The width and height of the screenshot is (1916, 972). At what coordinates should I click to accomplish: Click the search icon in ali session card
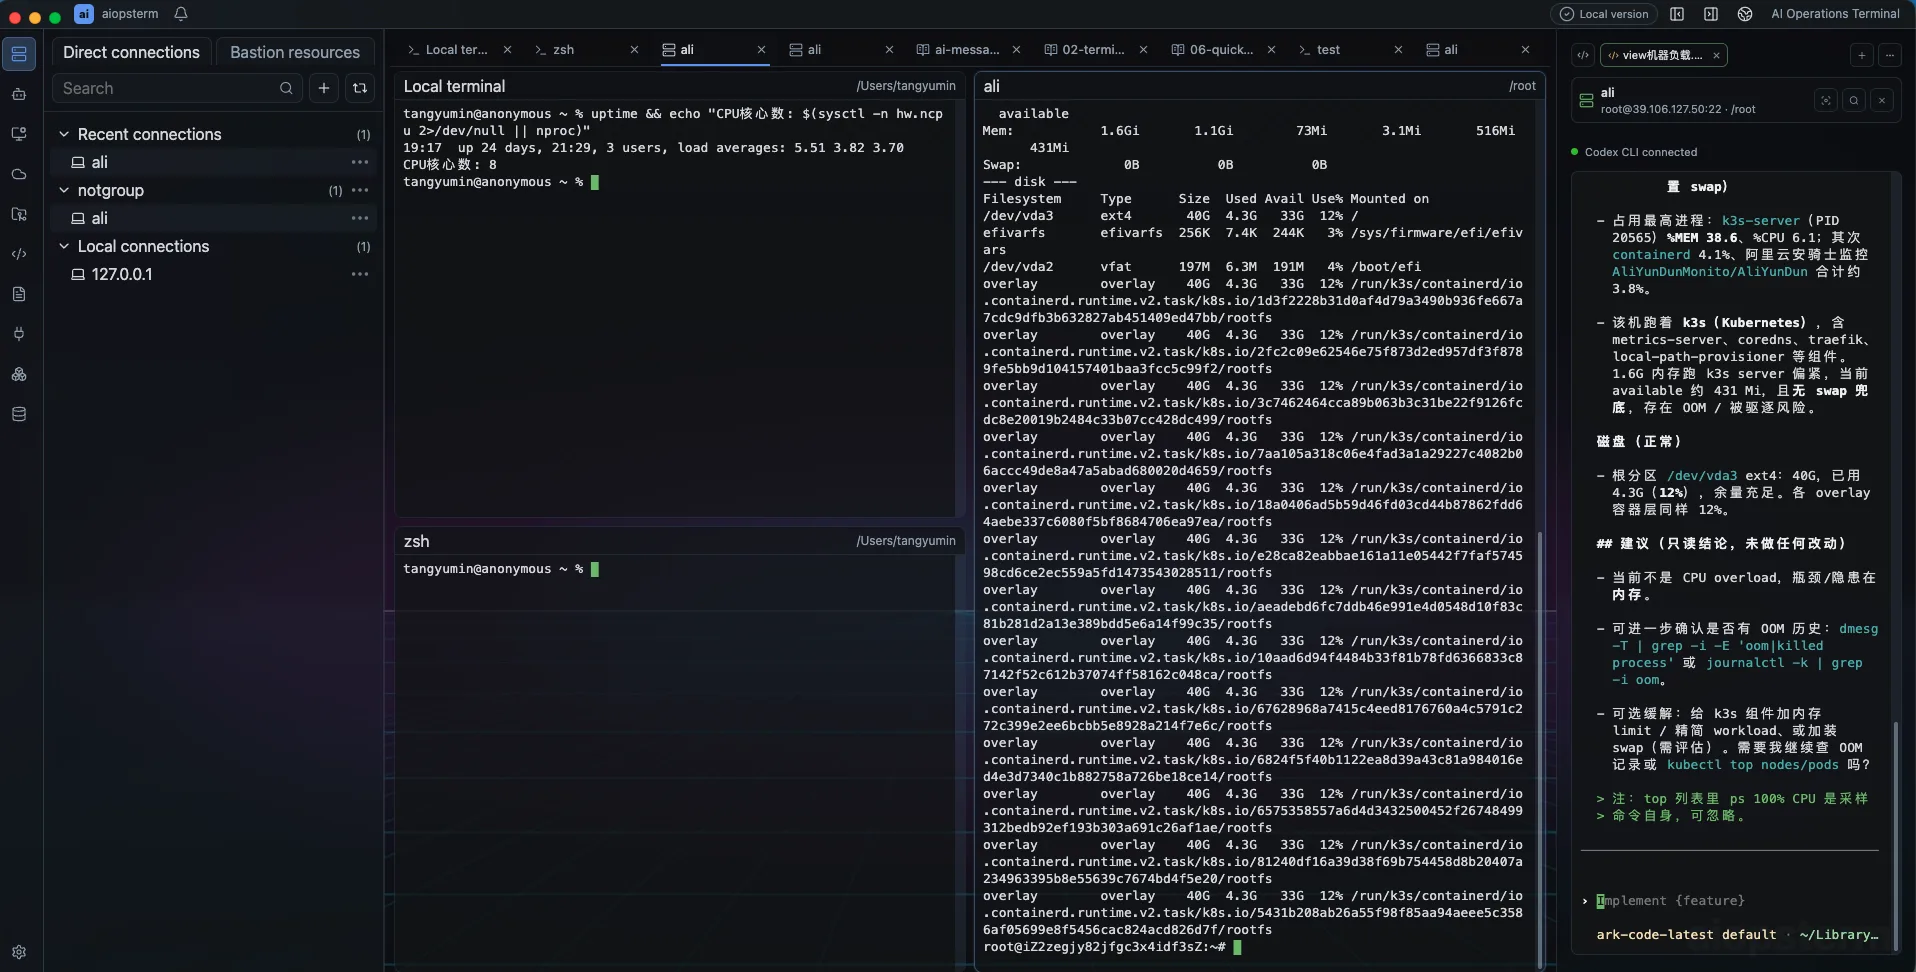pyautogui.click(x=1854, y=100)
